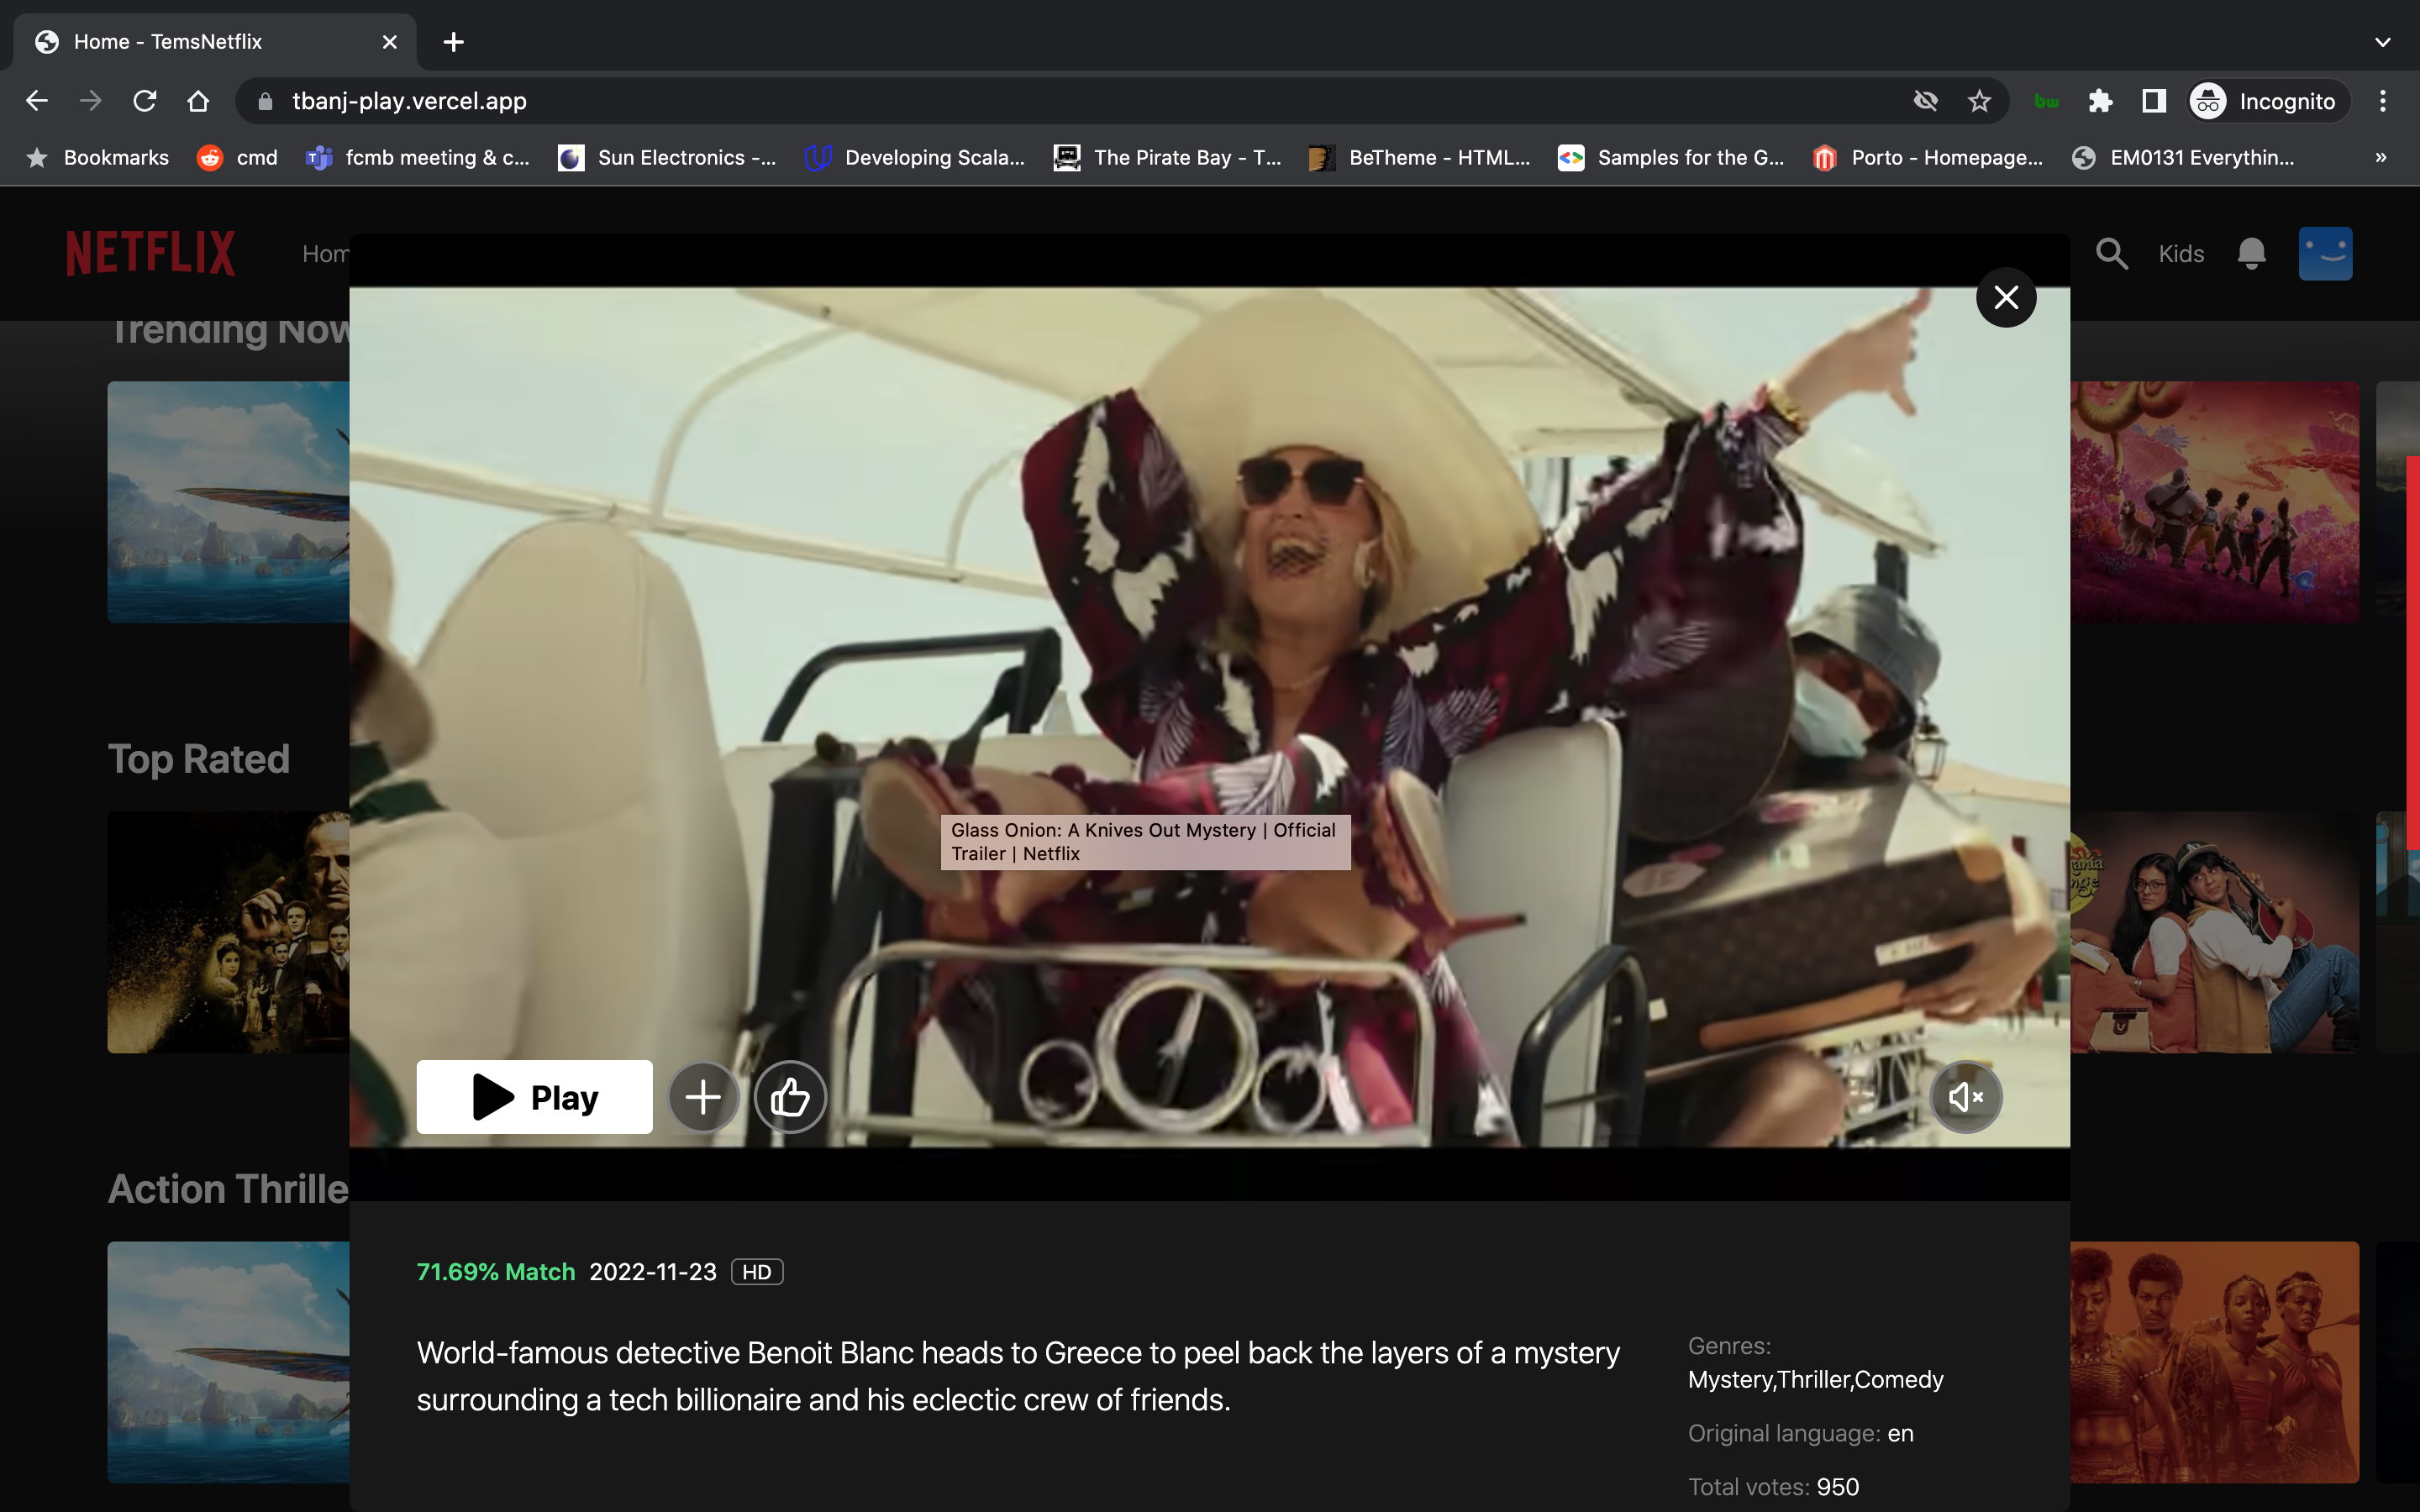Click the Top Rated movie thumbnail on the right
2420x1512 pixels.
point(2214,932)
